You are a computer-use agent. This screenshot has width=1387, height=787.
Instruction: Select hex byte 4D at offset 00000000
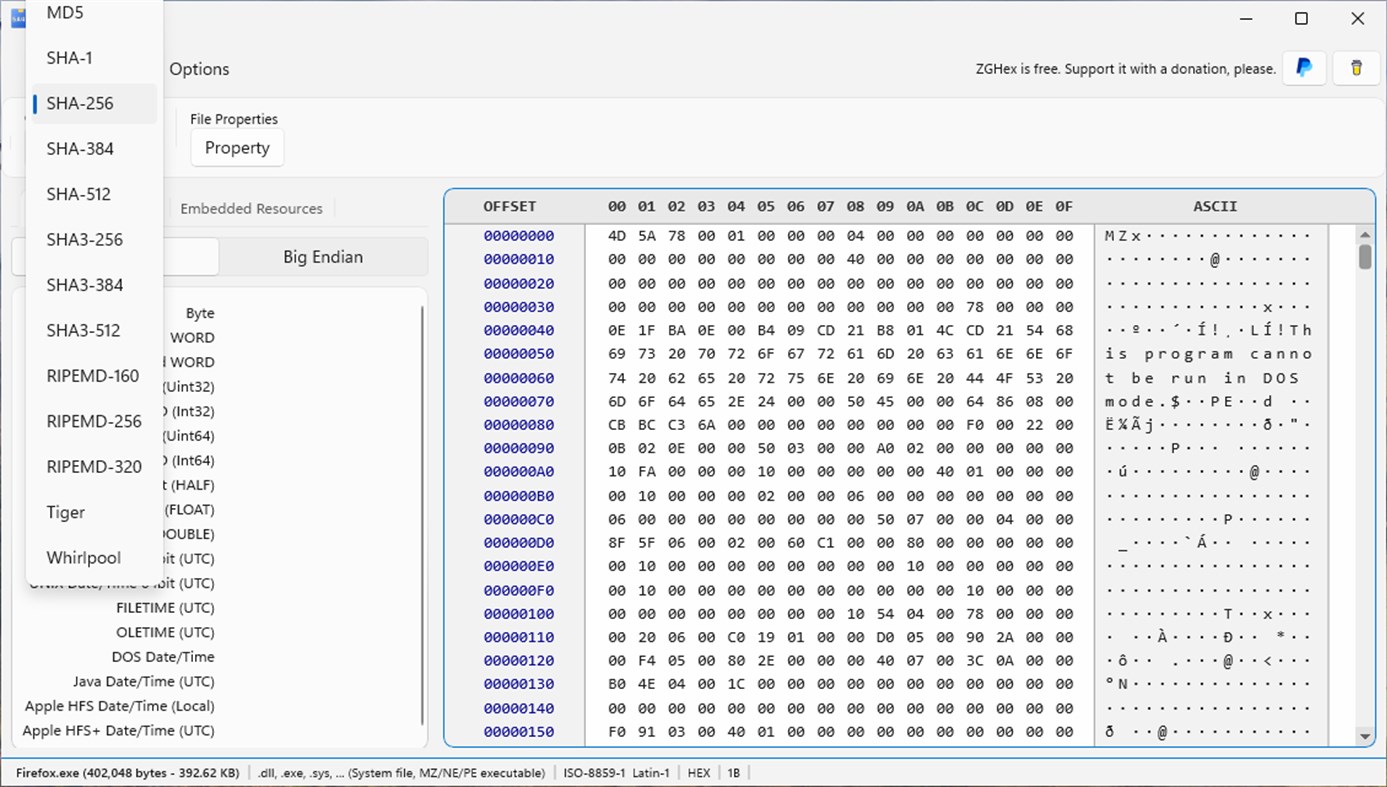click(617, 236)
